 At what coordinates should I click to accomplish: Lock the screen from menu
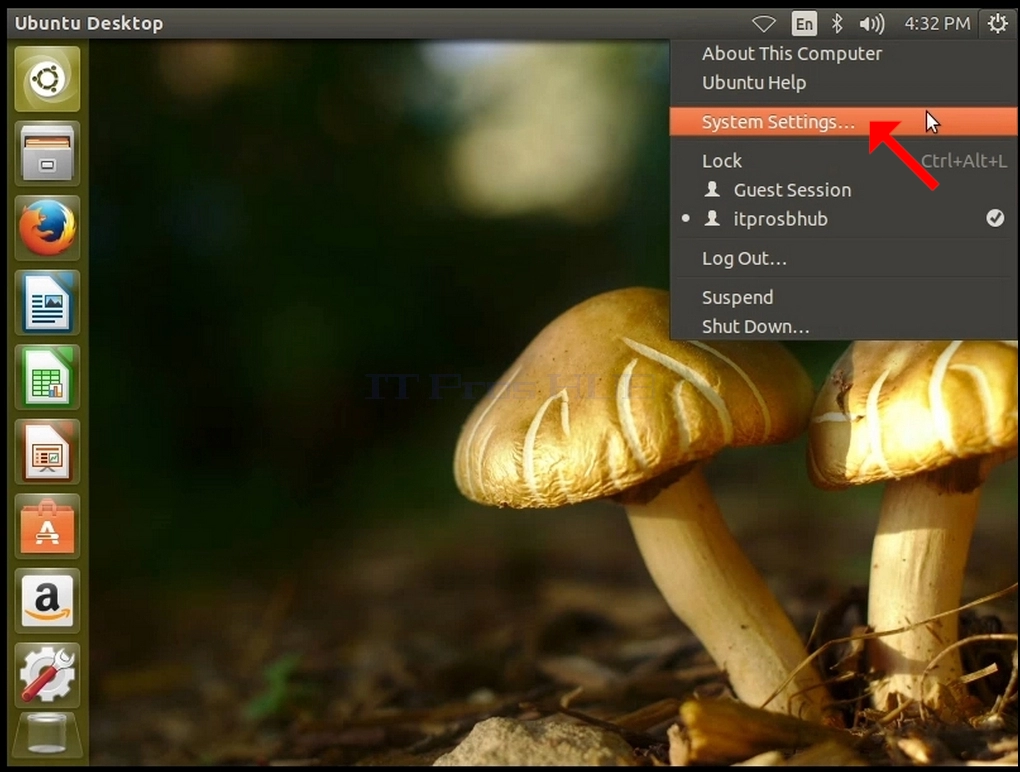tap(844, 161)
